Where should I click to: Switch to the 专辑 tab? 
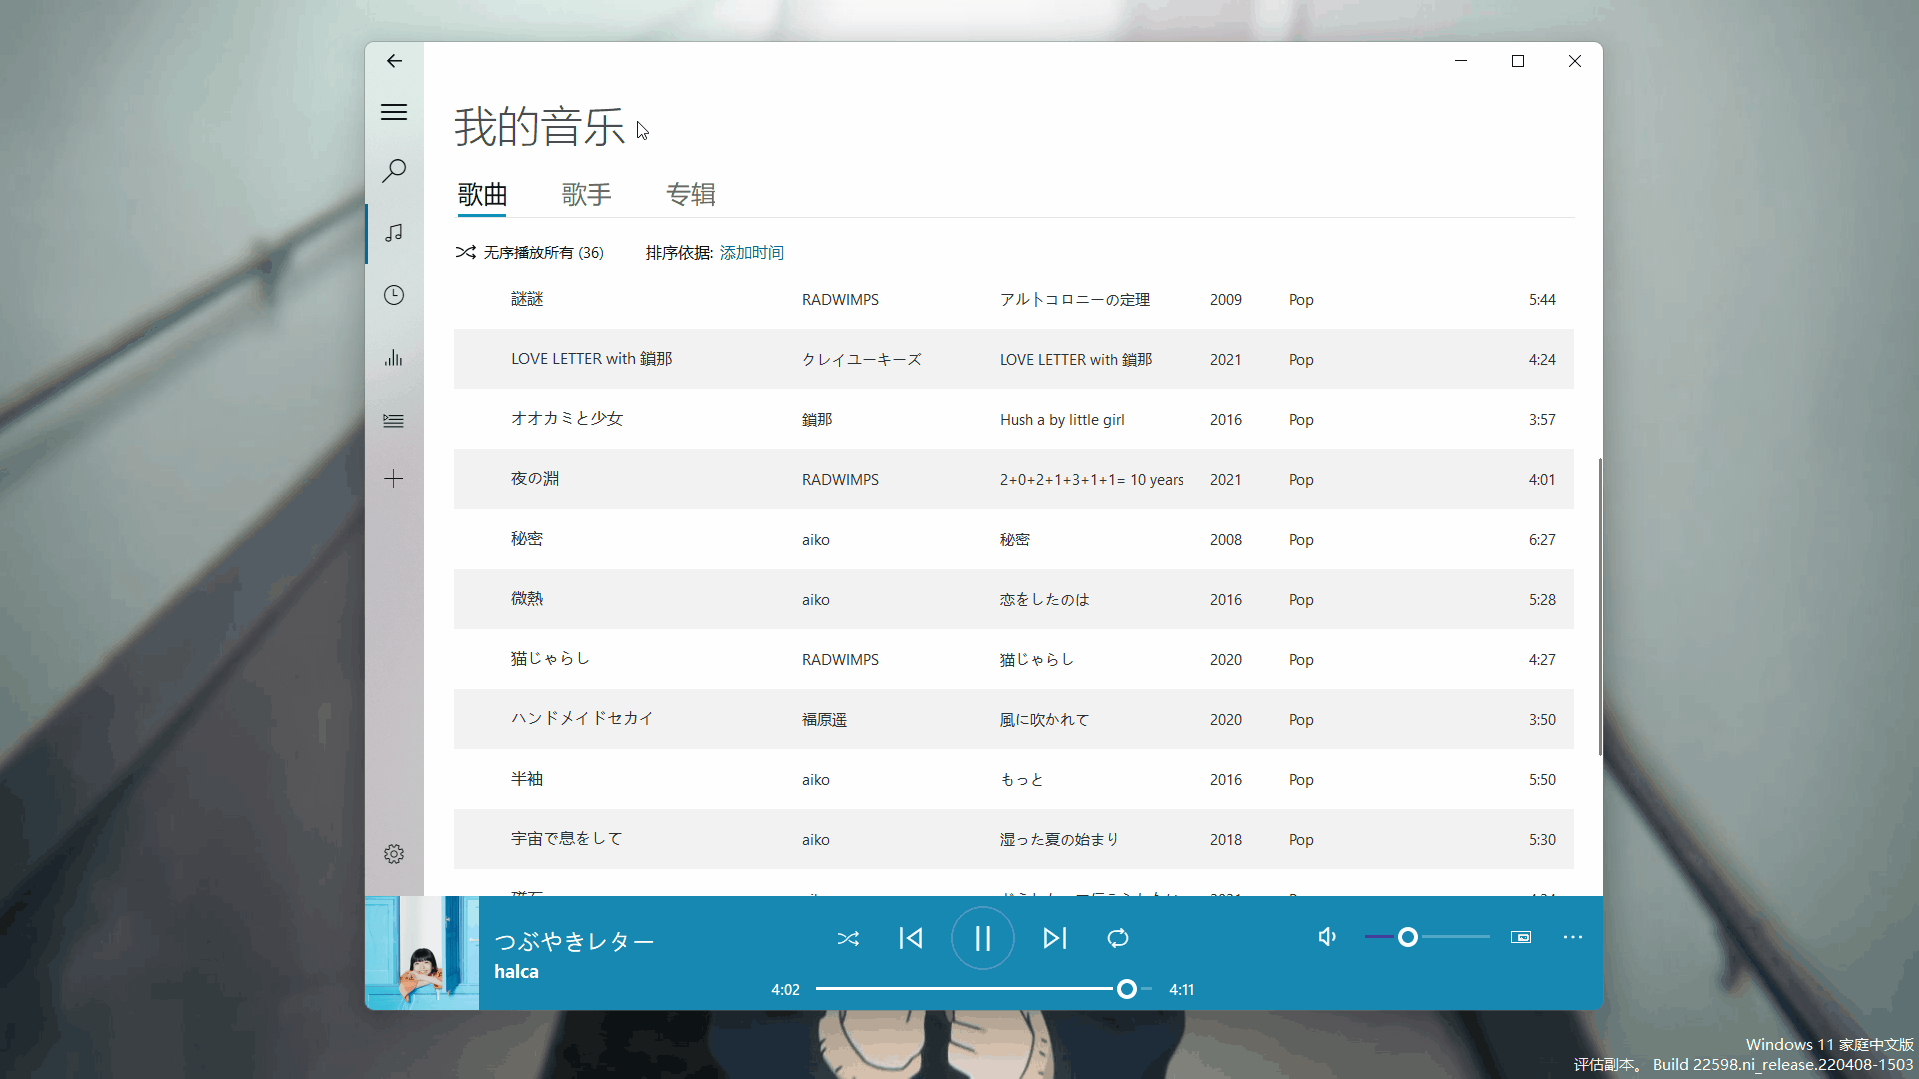click(x=691, y=194)
